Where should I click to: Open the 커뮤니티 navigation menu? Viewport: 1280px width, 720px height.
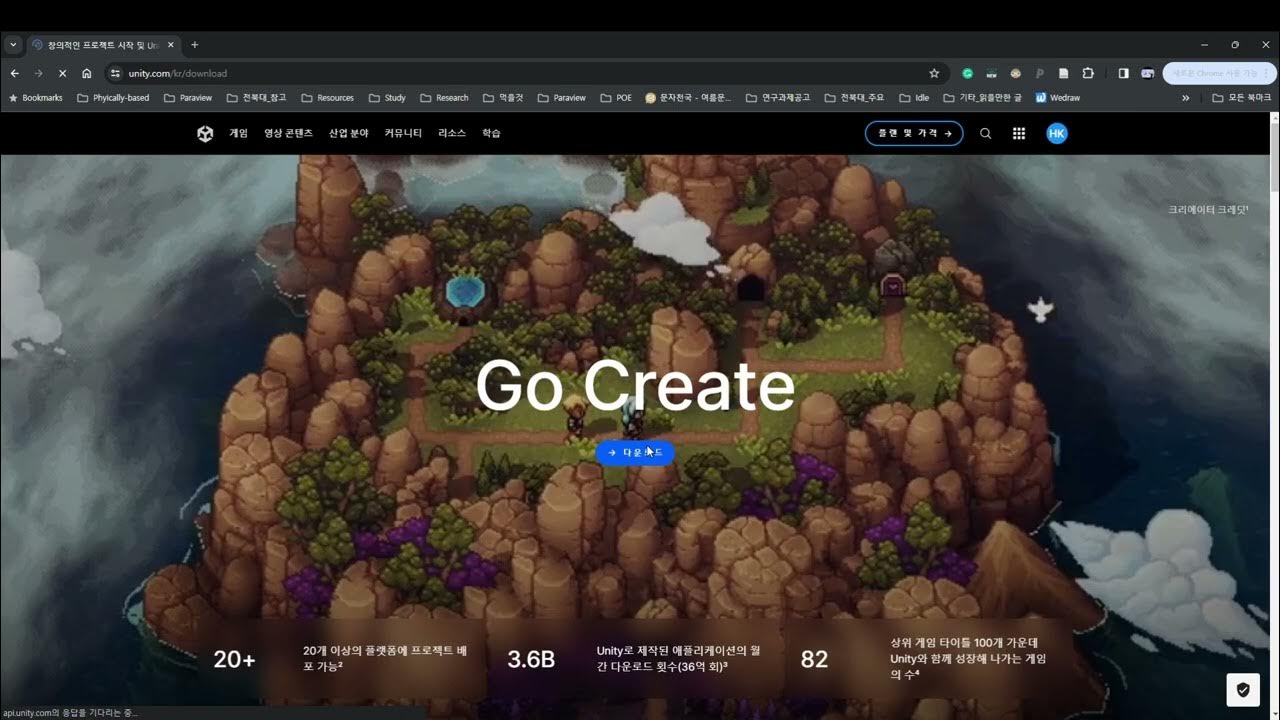[x=403, y=134]
